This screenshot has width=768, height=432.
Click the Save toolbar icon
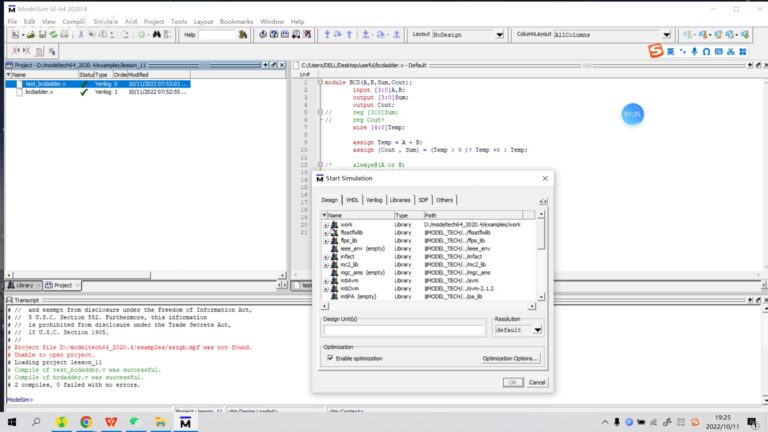click(42, 35)
